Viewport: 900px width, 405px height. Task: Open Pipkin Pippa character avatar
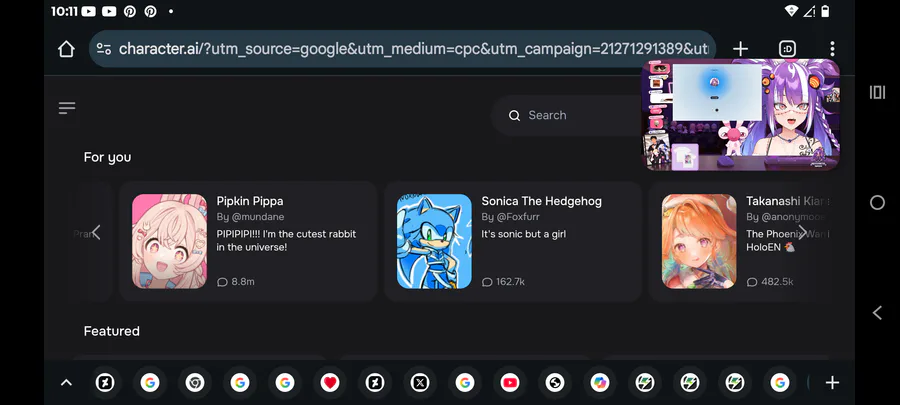[169, 241]
